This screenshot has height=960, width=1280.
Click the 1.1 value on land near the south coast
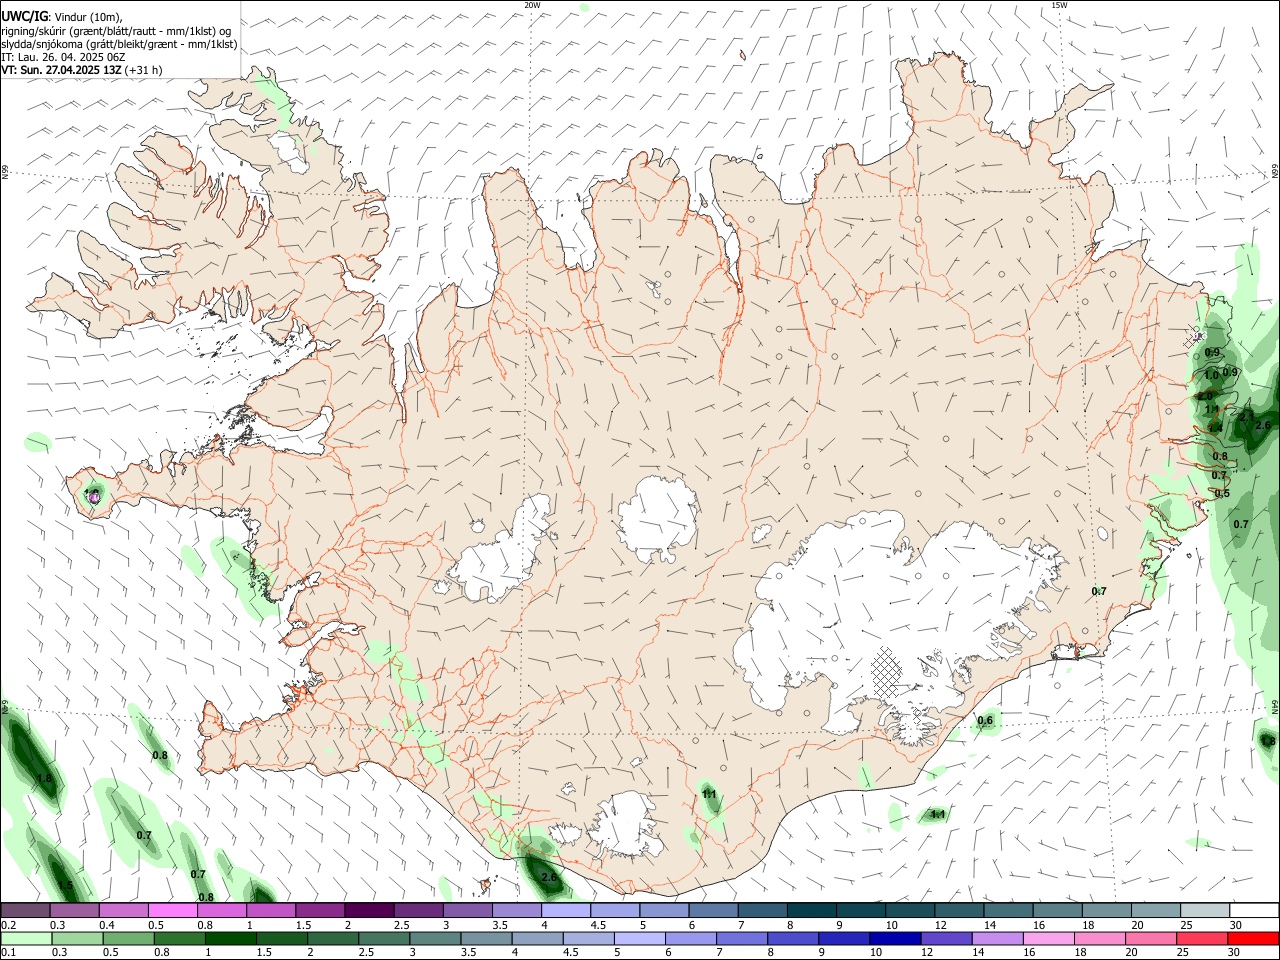click(709, 794)
